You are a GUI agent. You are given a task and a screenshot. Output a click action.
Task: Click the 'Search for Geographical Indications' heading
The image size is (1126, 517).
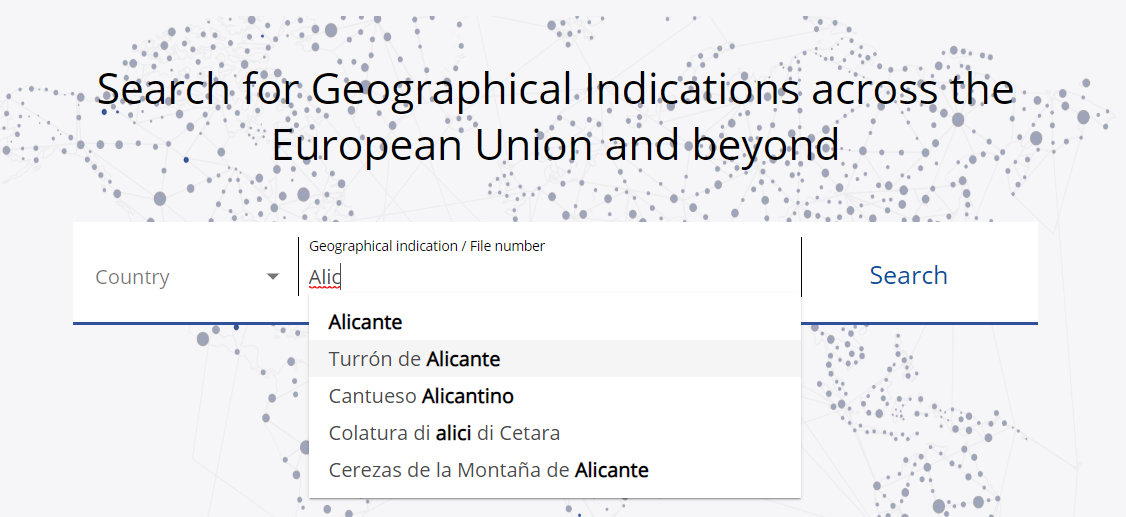(x=555, y=88)
